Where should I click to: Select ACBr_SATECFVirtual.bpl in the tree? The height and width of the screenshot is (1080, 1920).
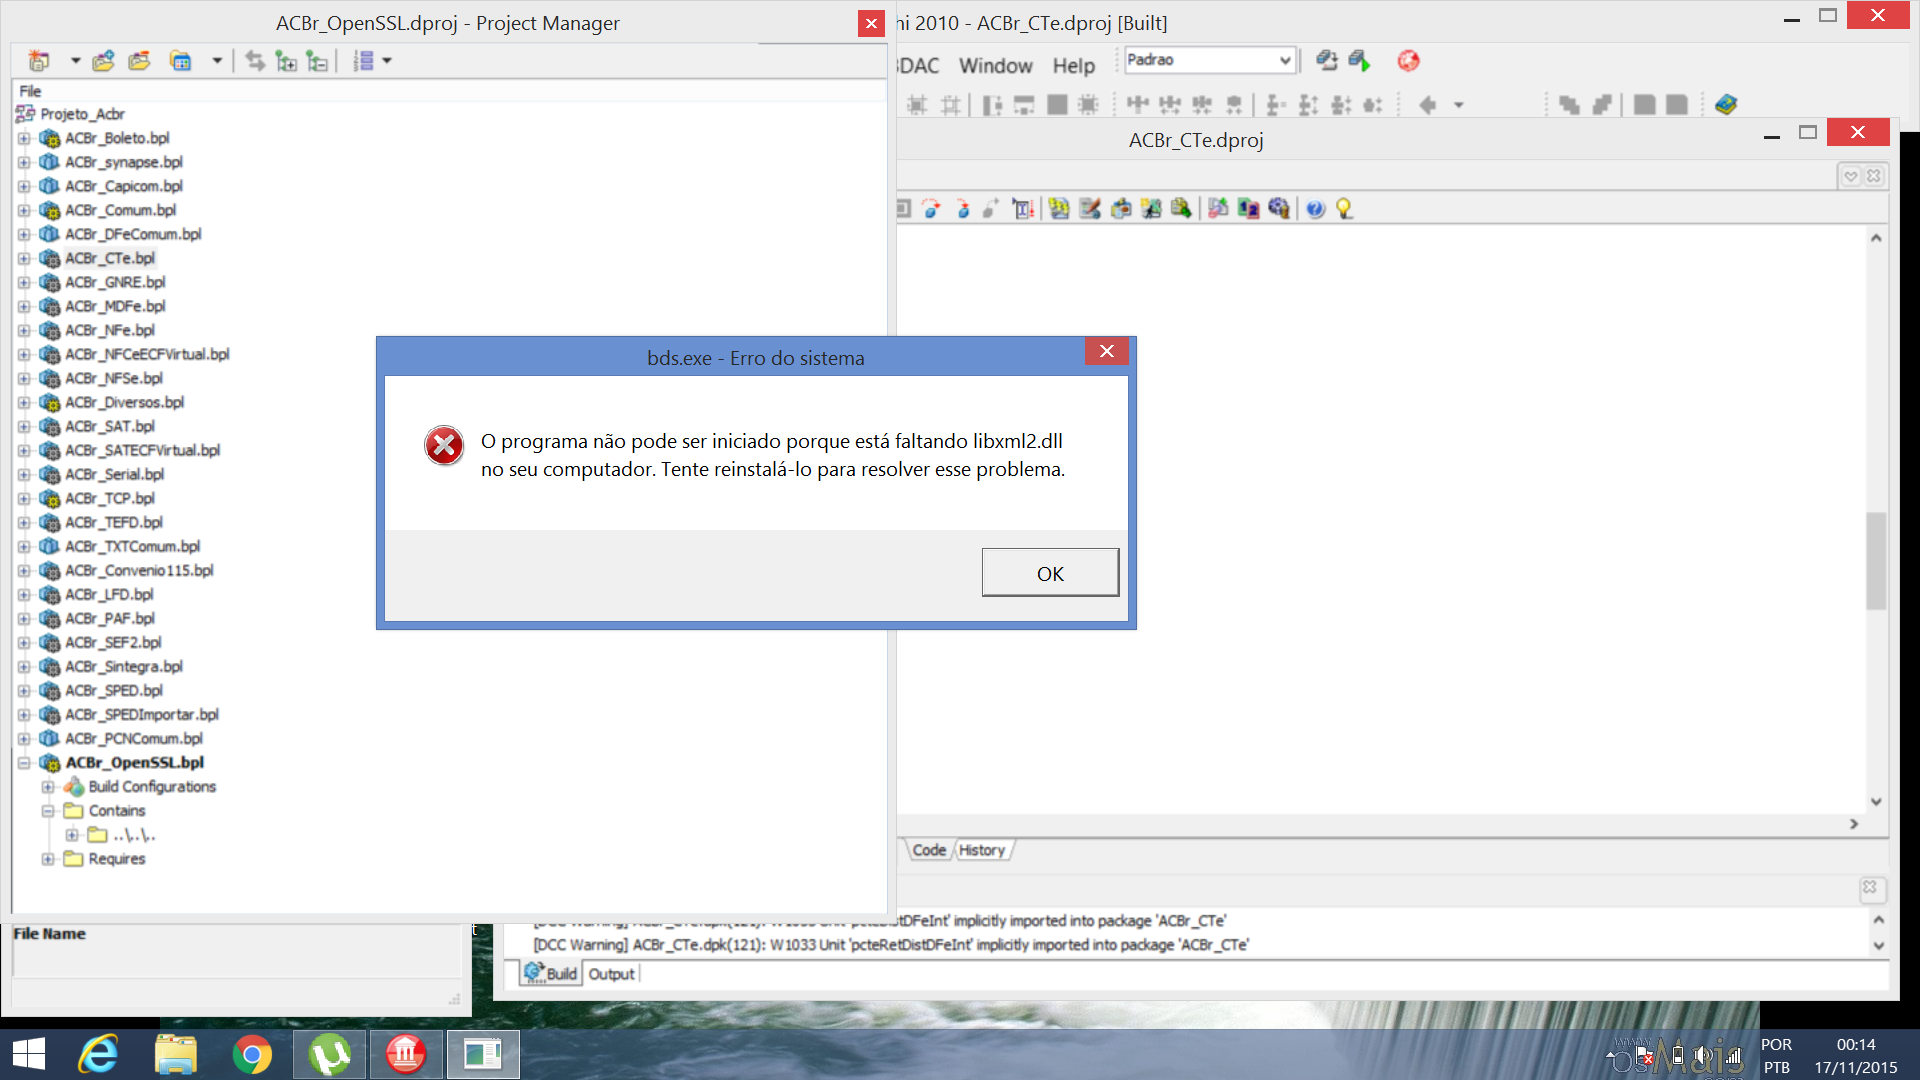(x=142, y=450)
